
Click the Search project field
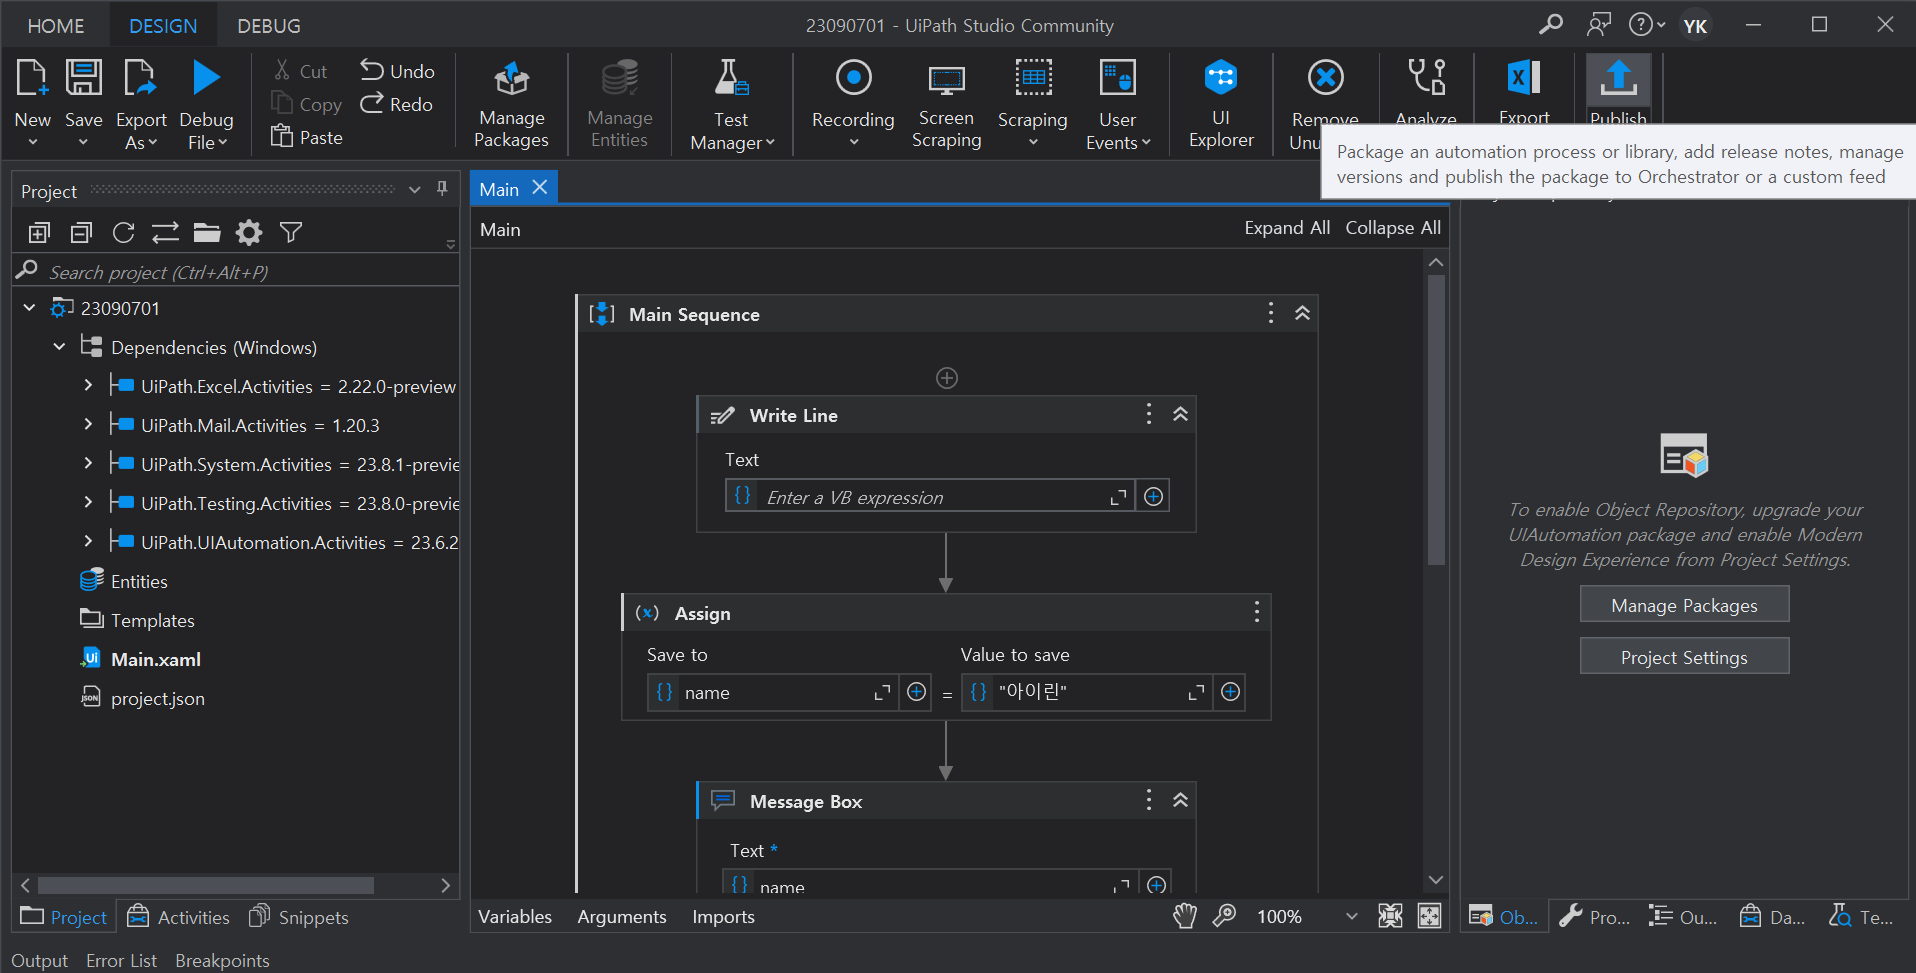coord(236,271)
